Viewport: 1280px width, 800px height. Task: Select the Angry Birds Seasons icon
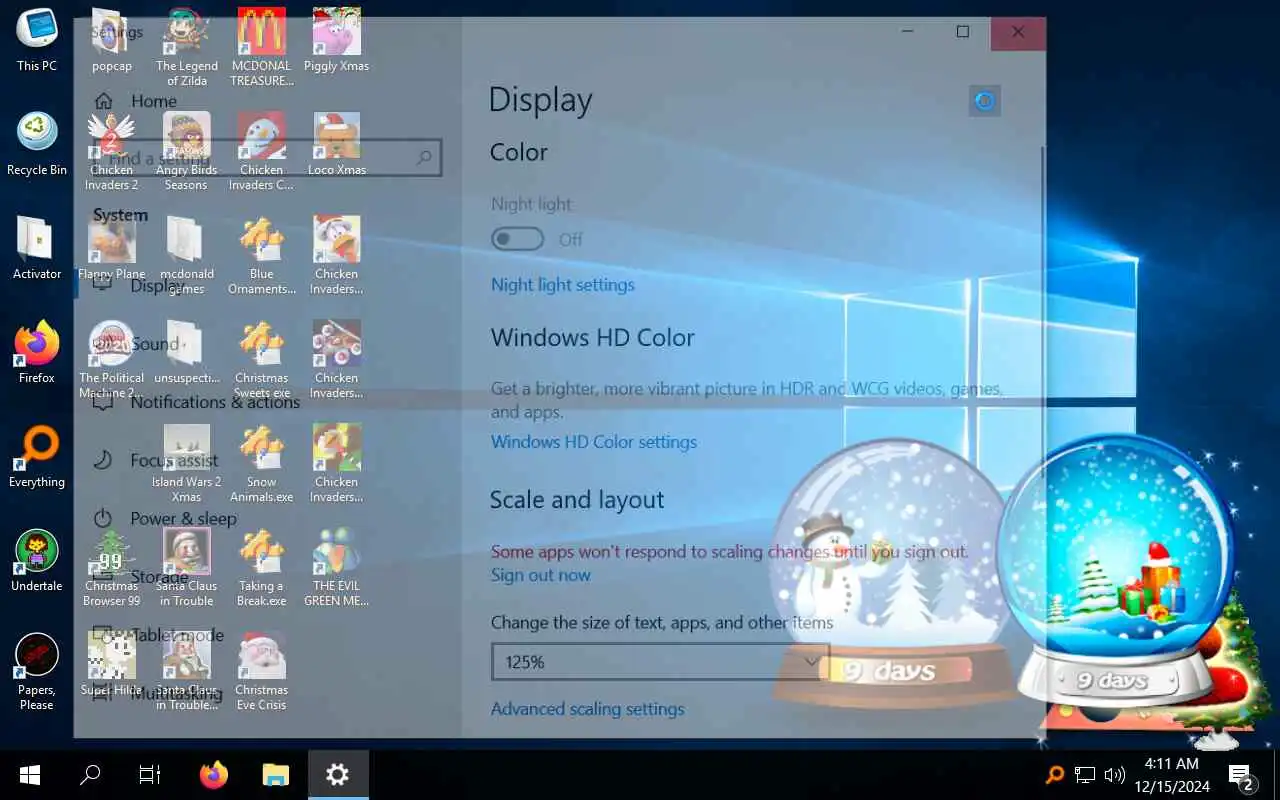(x=187, y=150)
